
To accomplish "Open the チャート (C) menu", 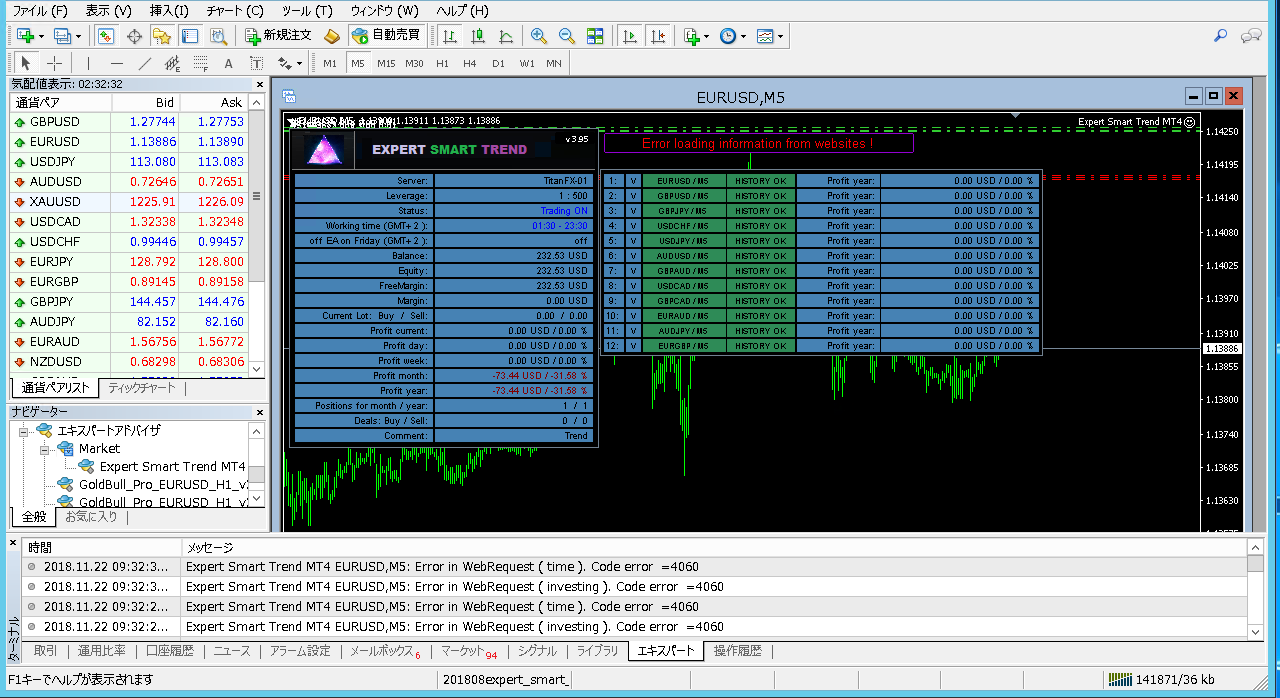I will coord(235,11).
